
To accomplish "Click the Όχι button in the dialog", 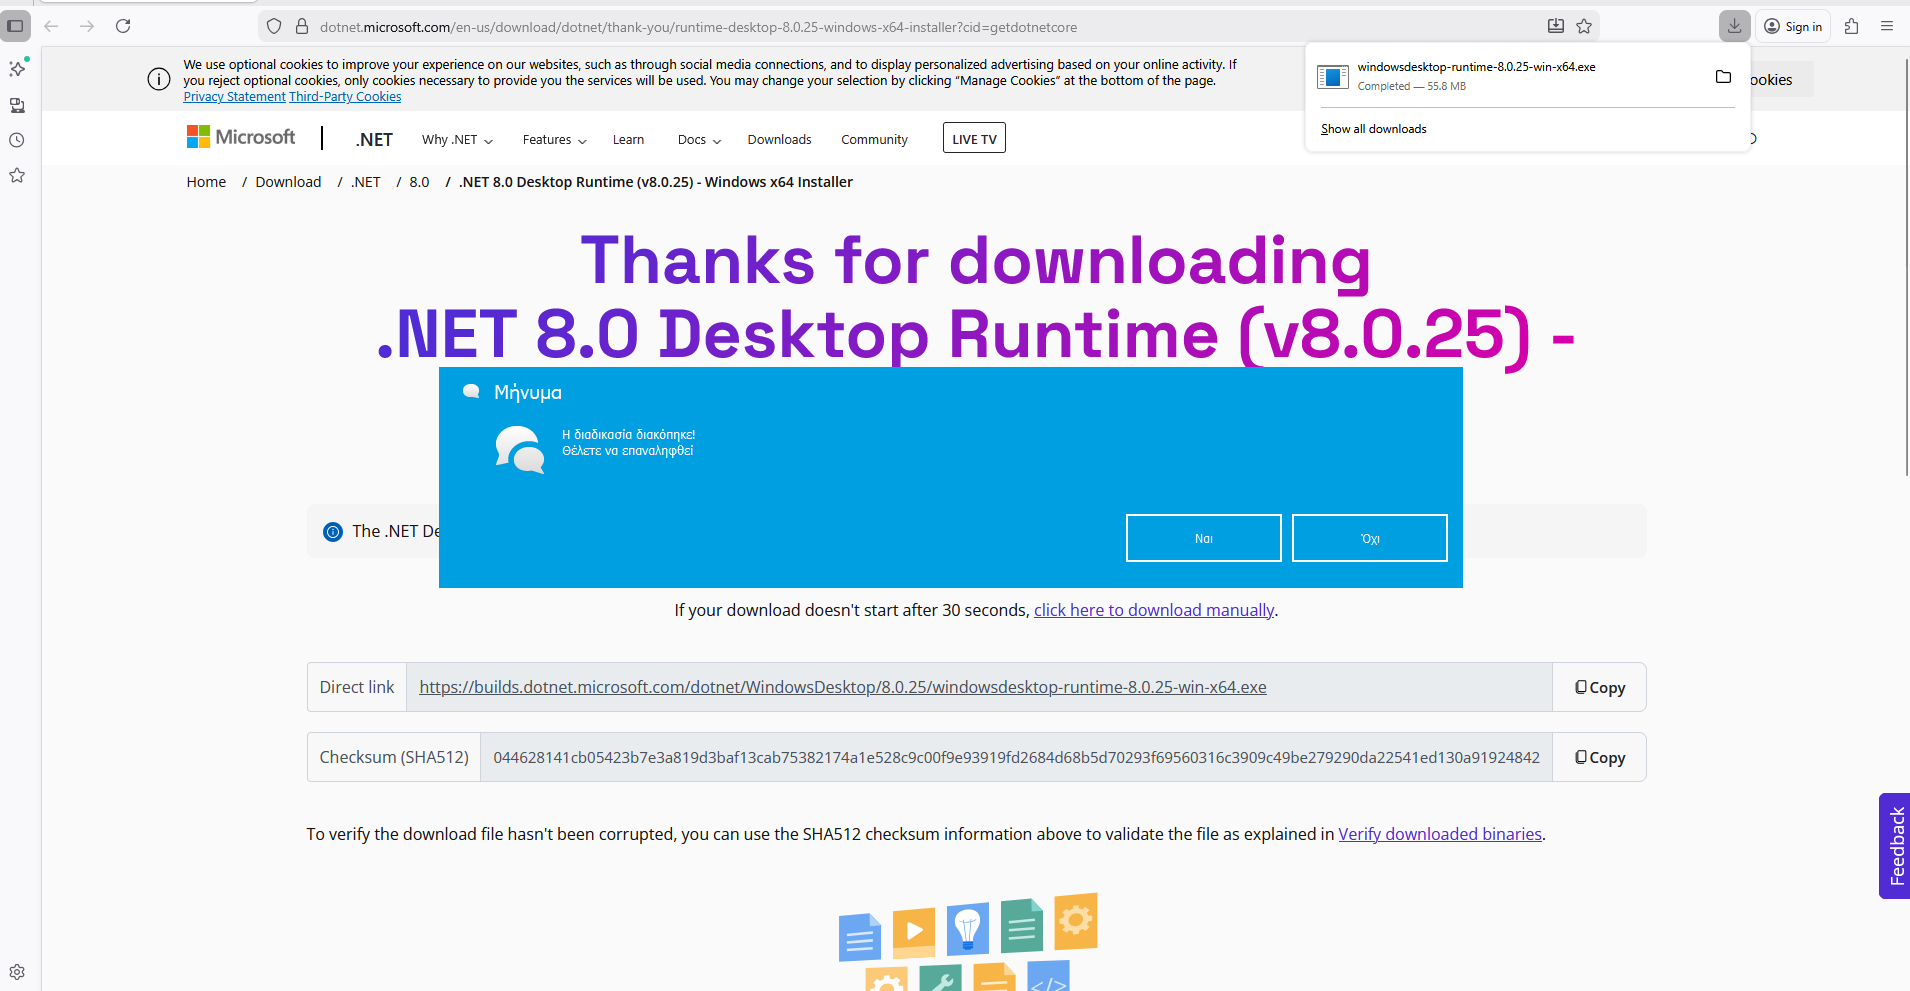I will coord(1369,538).
